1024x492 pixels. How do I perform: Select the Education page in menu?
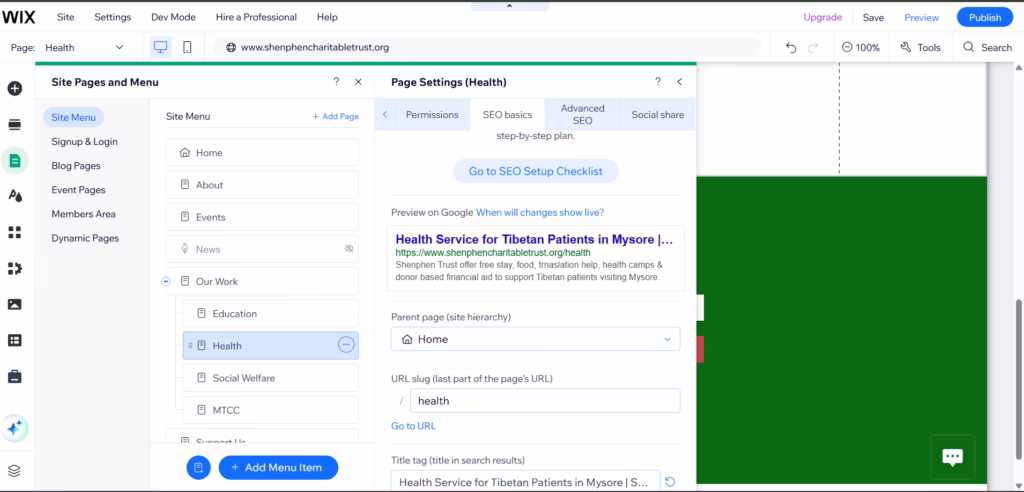coord(270,314)
